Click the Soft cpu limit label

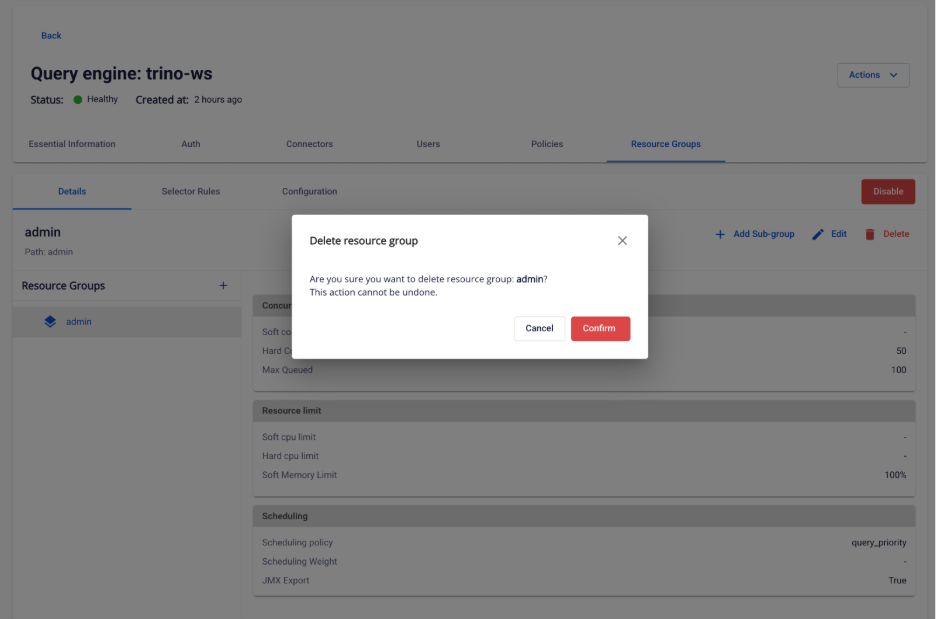click(x=289, y=437)
